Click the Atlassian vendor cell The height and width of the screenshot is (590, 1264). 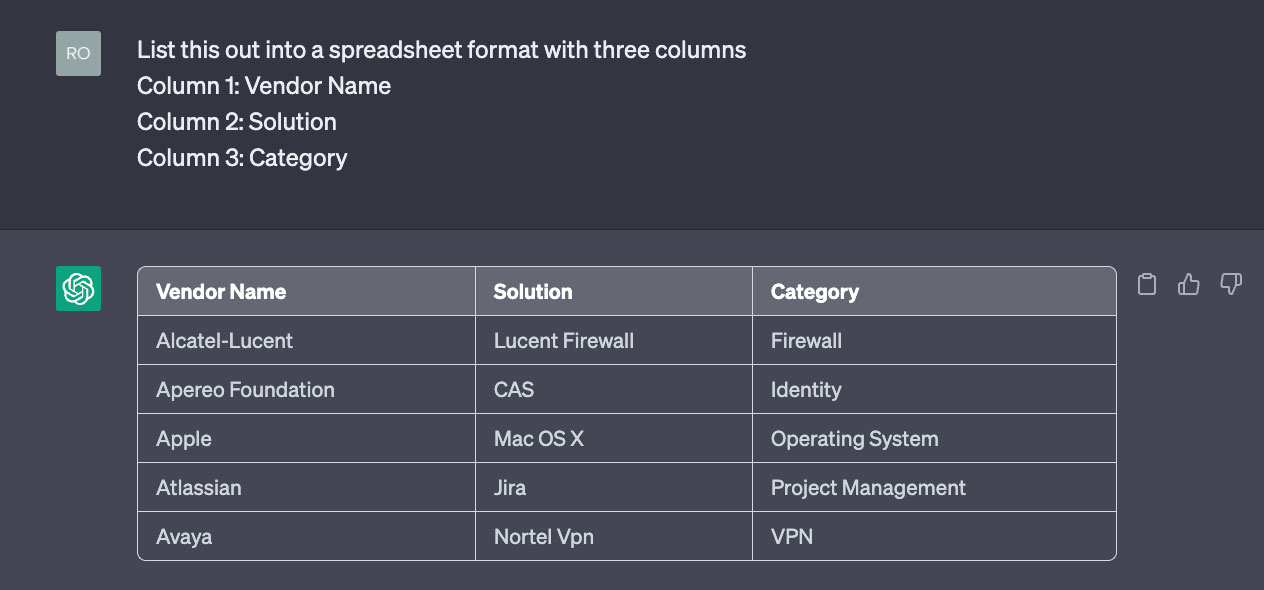click(306, 488)
